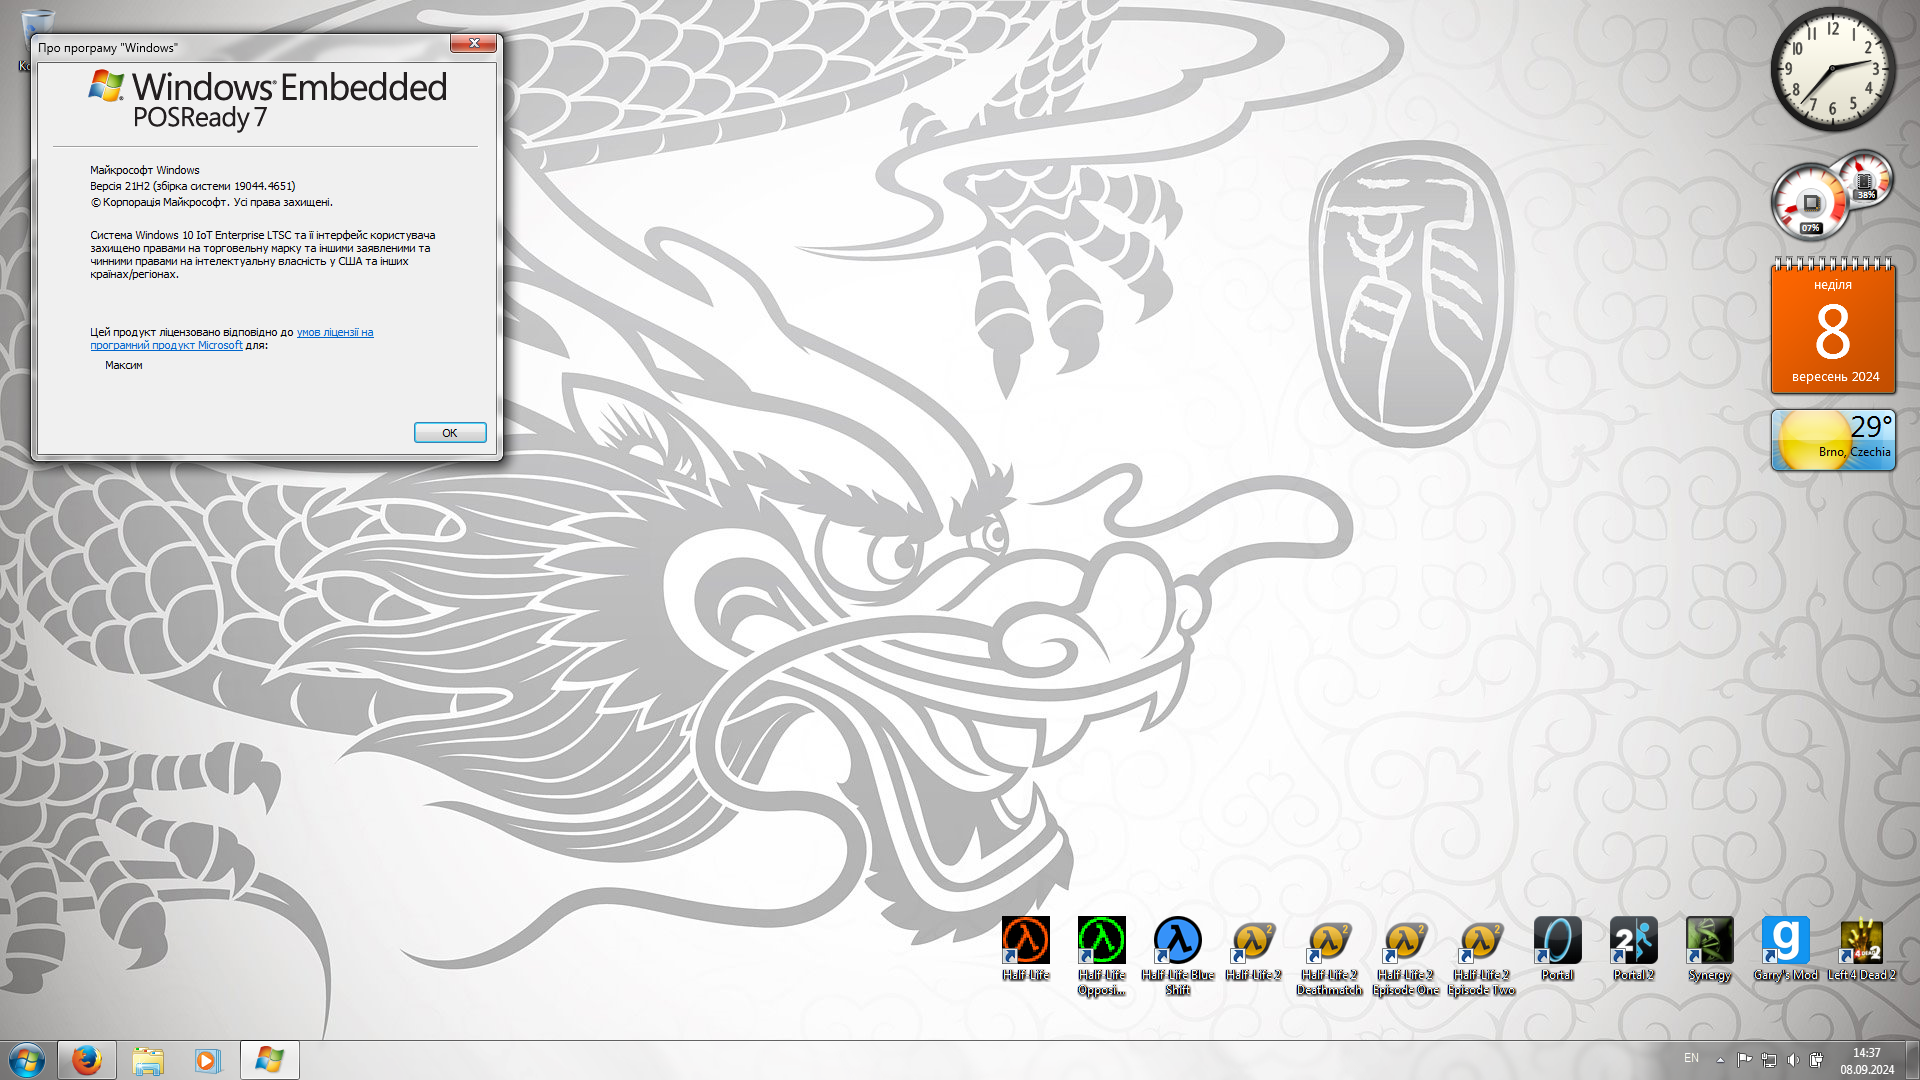Click OK in About Windows dialog
1920x1080 pixels.
(450, 433)
